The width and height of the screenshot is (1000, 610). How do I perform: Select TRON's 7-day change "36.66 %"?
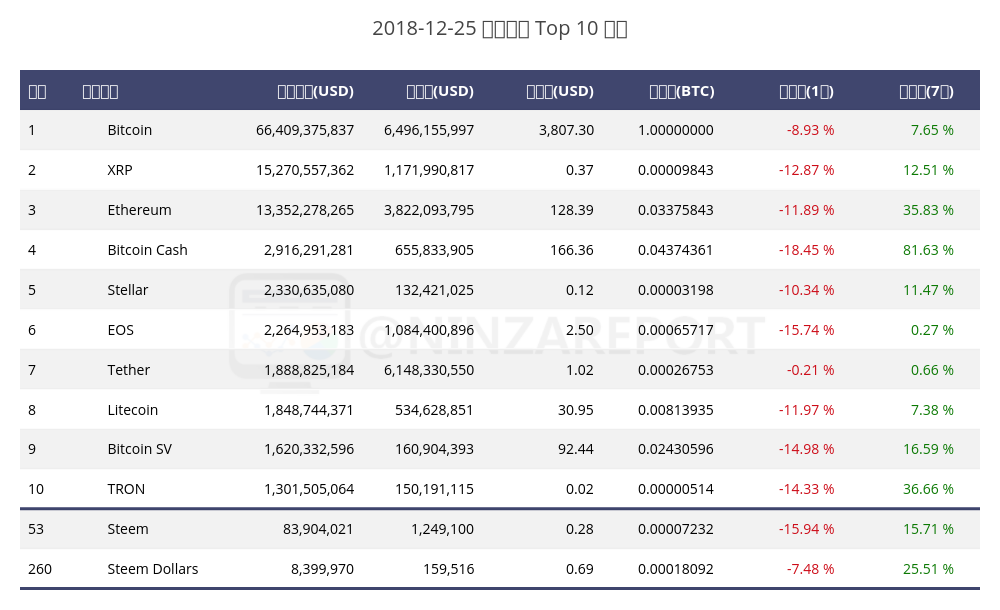click(x=928, y=489)
